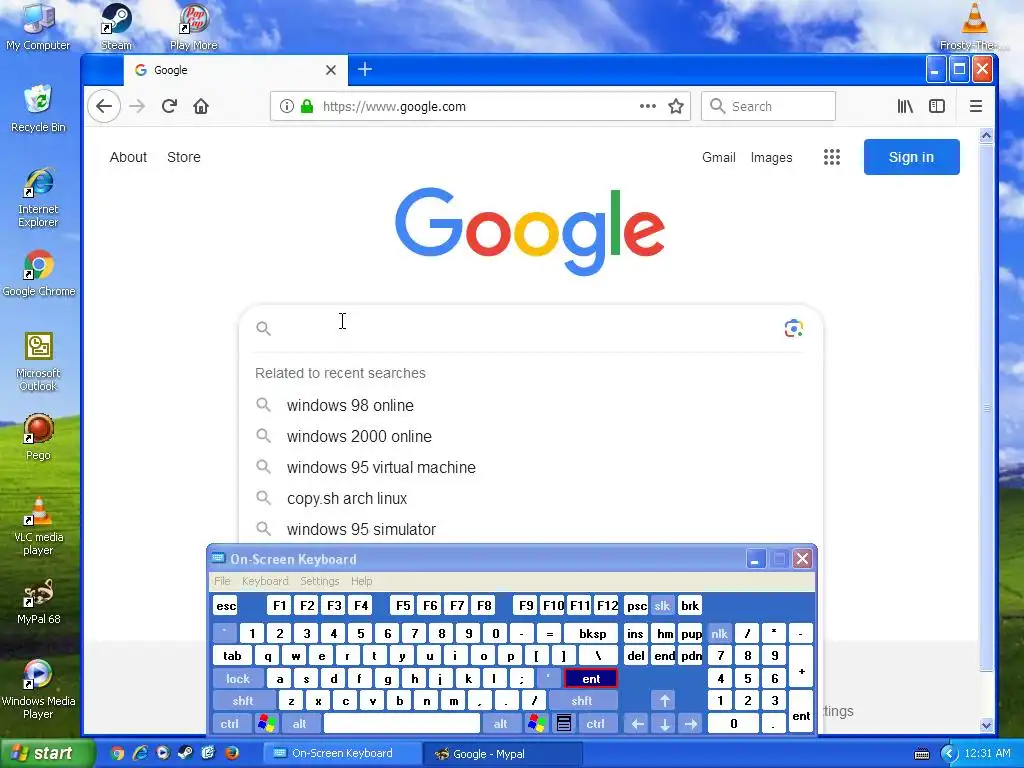Open the Images link

pyautogui.click(x=771, y=157)
